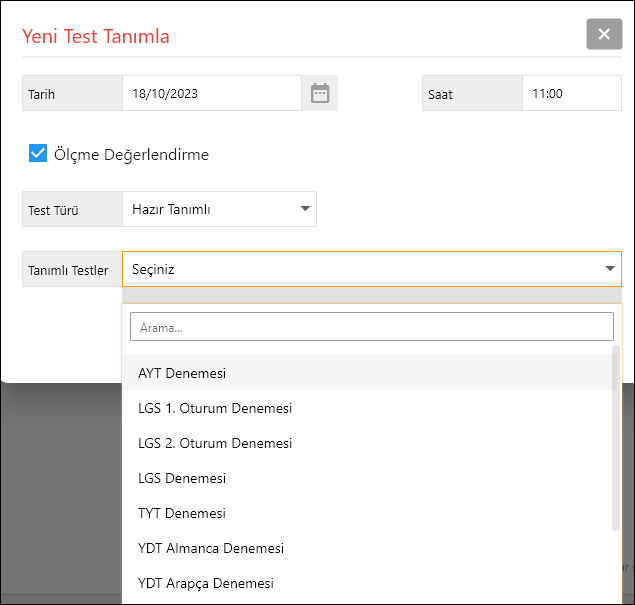Pick LGS 2. Oturum Denemesi option
The width and height of the screenshot is (635, 605).
(215, 443)
